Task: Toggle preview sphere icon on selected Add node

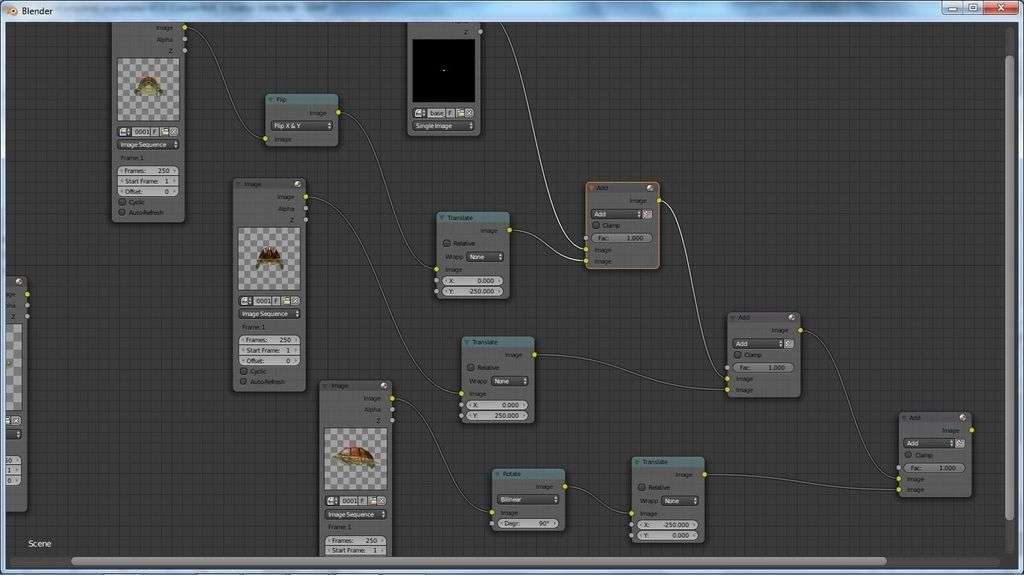Action: coord(651,187)
